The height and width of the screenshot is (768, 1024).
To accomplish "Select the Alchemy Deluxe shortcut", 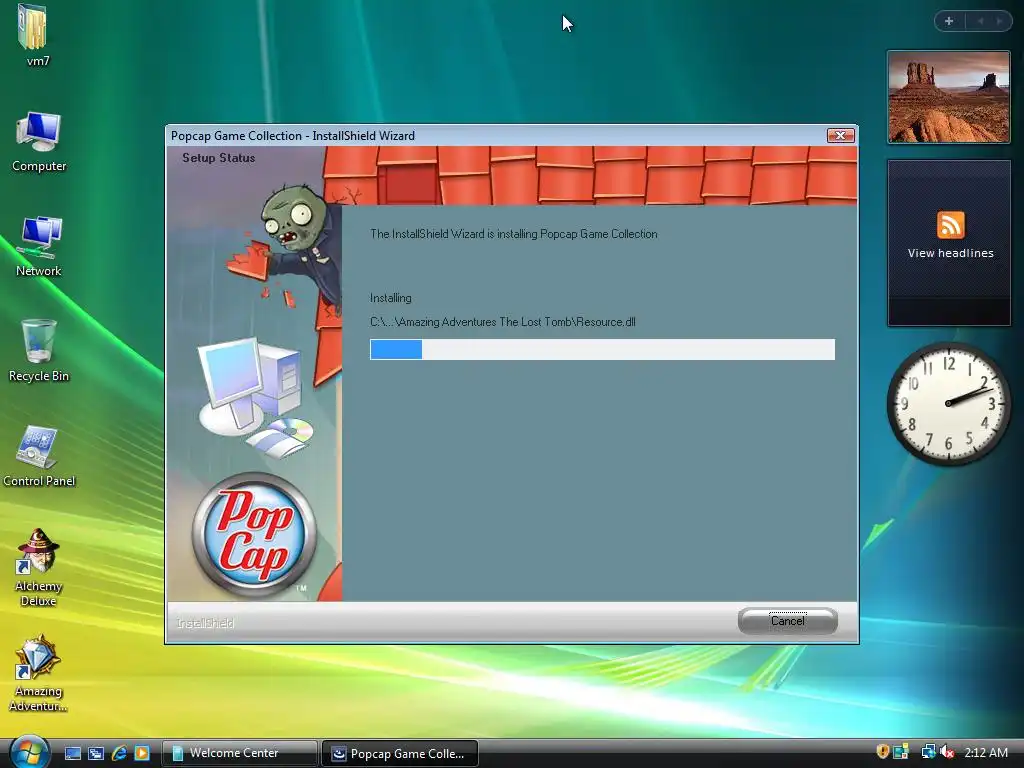I will [x=39, y=568].
